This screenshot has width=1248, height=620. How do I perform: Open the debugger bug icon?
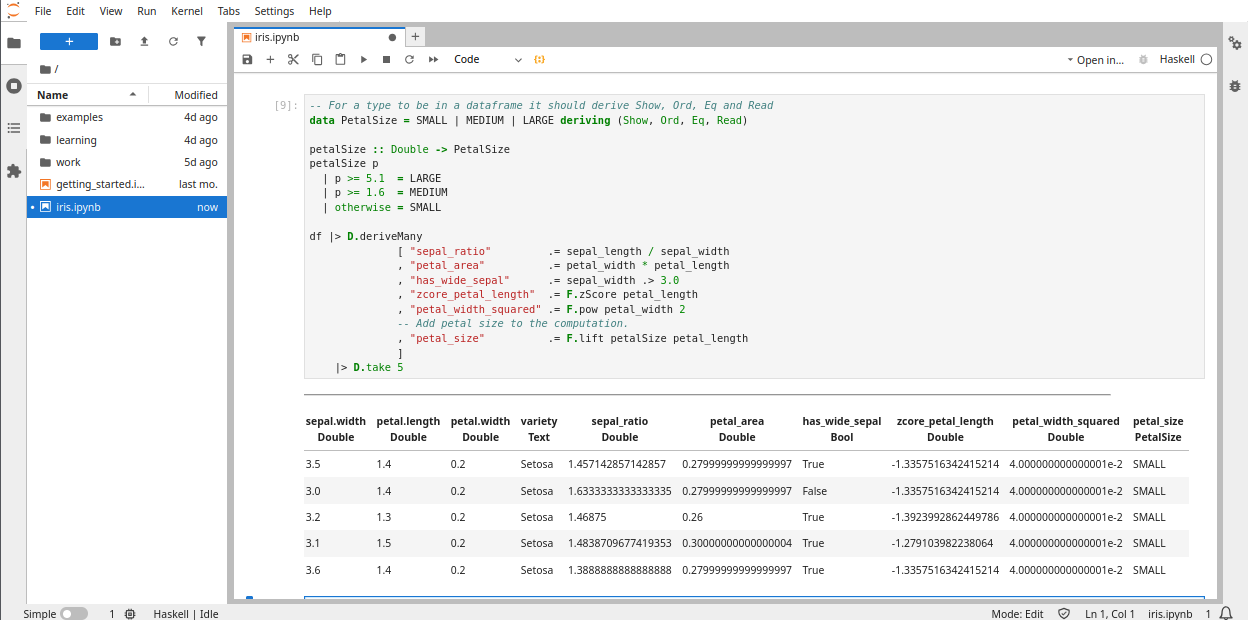point(1143,60)
